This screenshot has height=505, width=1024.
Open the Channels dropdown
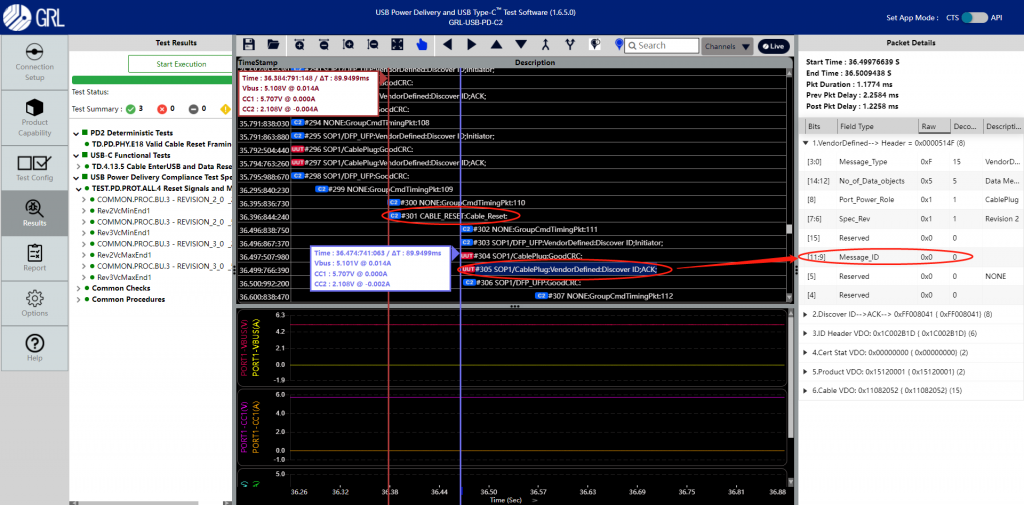[726, 46]
